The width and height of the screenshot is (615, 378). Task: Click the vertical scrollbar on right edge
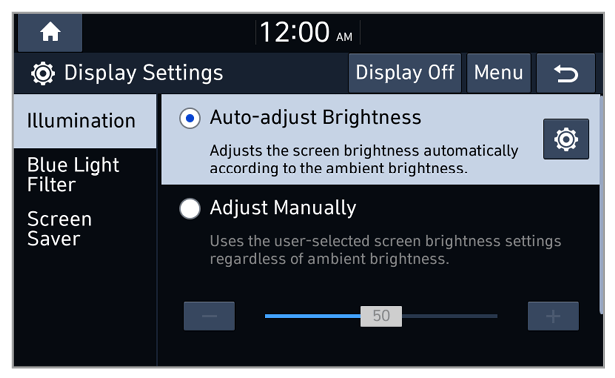tap(601, 204)
